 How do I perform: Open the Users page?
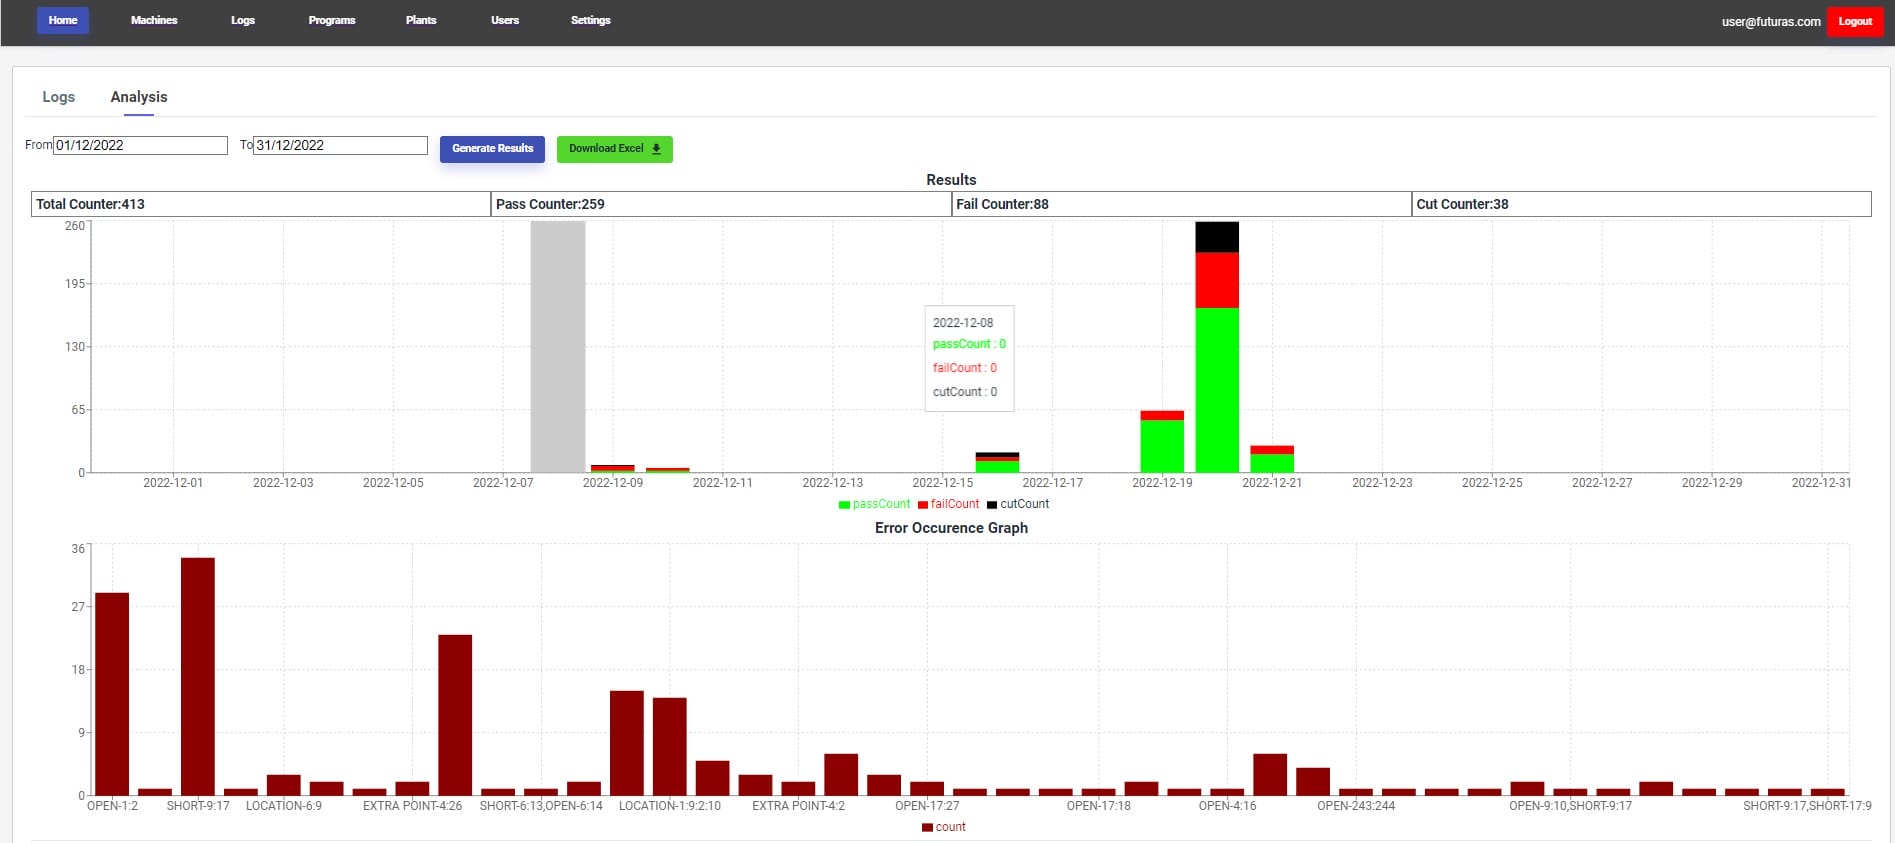tap(505, 20)
